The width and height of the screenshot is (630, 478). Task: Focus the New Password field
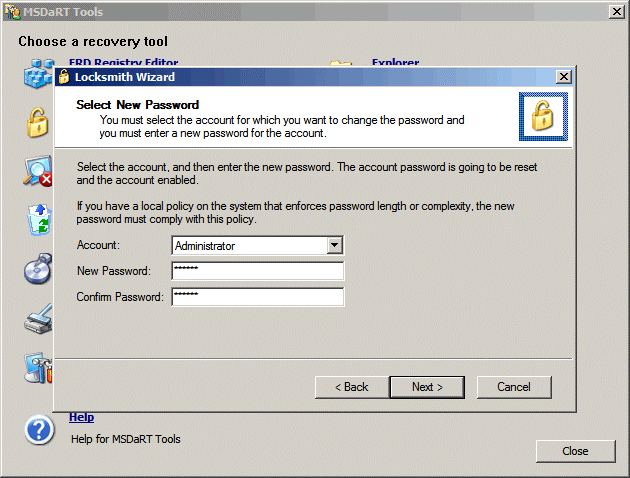[x=258, y=271]
